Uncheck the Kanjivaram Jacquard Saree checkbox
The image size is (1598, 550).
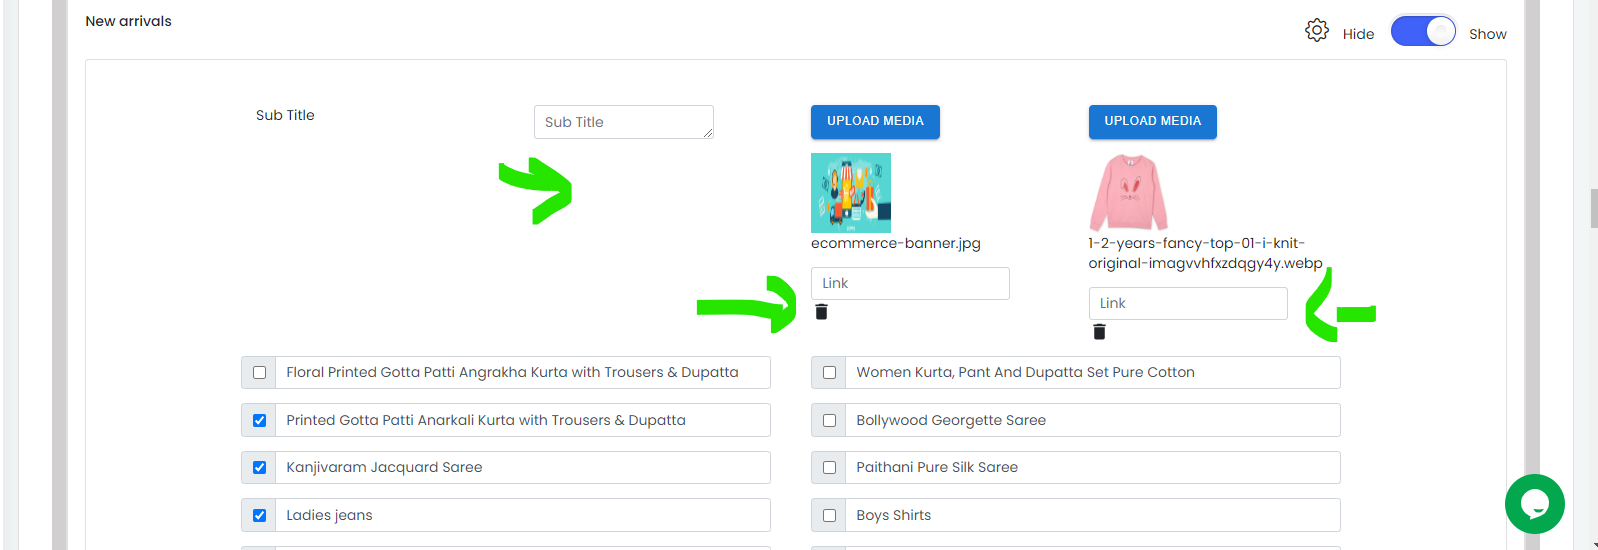pos(259,467)
